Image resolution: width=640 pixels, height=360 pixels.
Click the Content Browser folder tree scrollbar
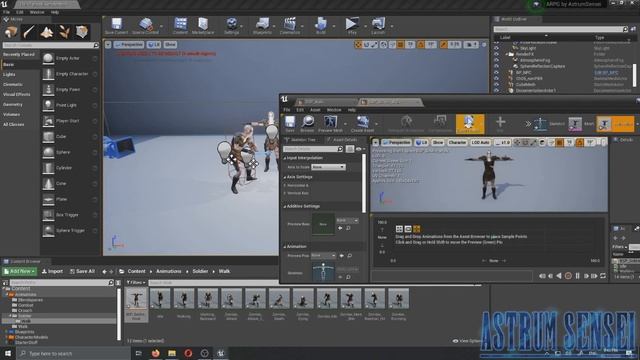point(119,314)
